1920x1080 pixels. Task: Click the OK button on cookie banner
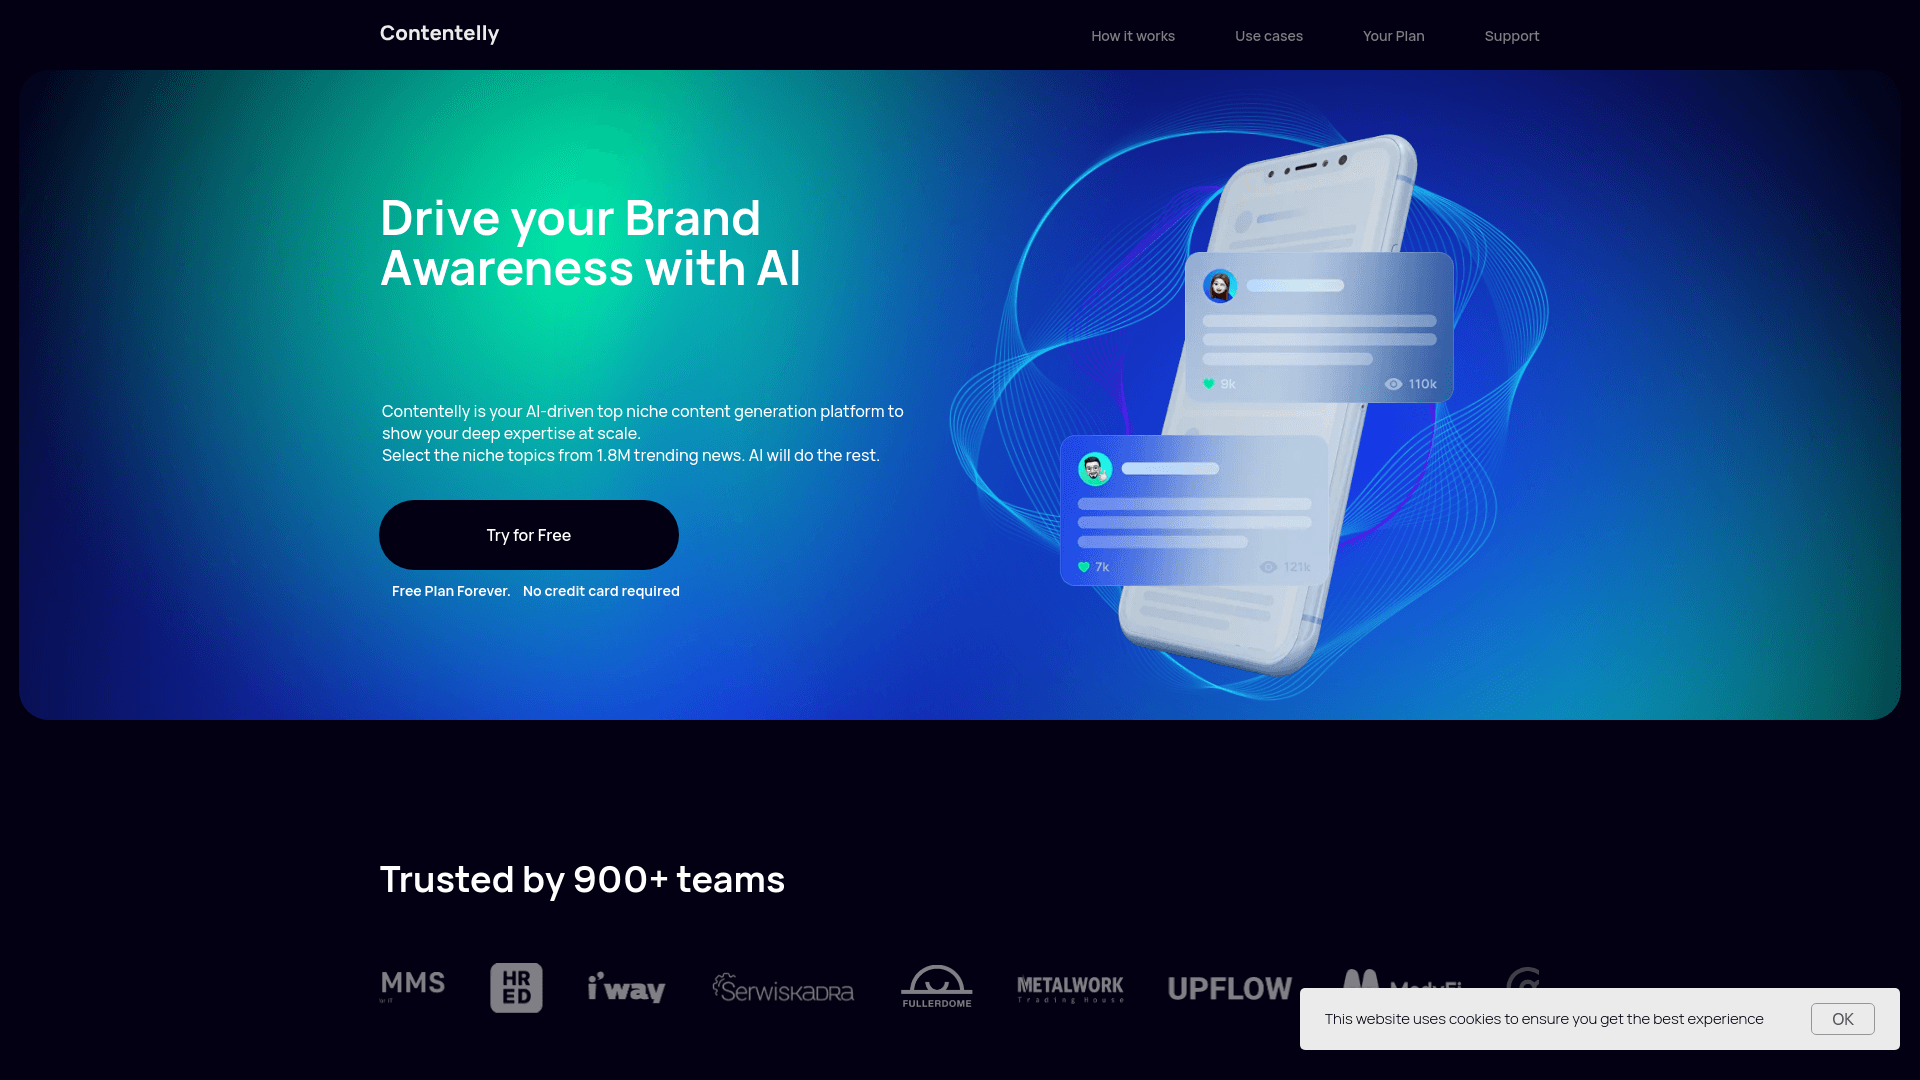[1842, 1018]
